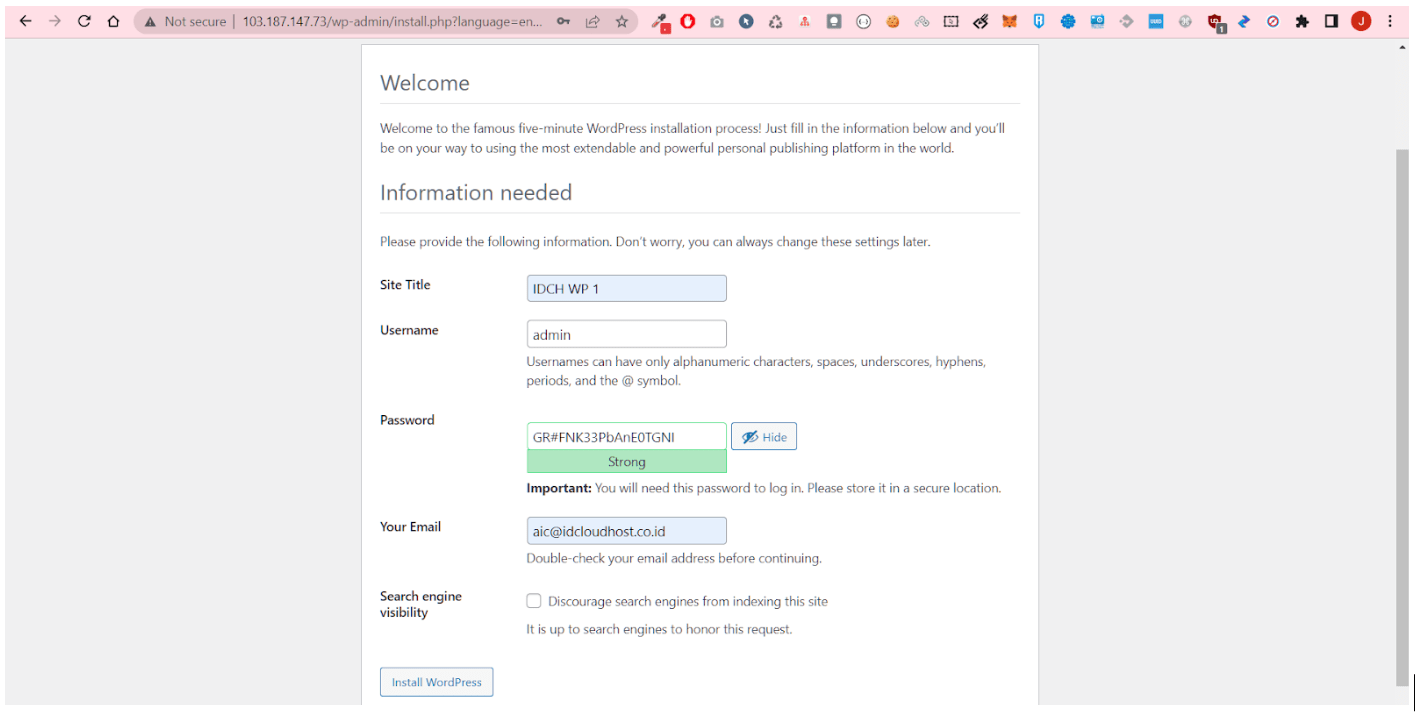Click the browser back arrow

[26, 21]
